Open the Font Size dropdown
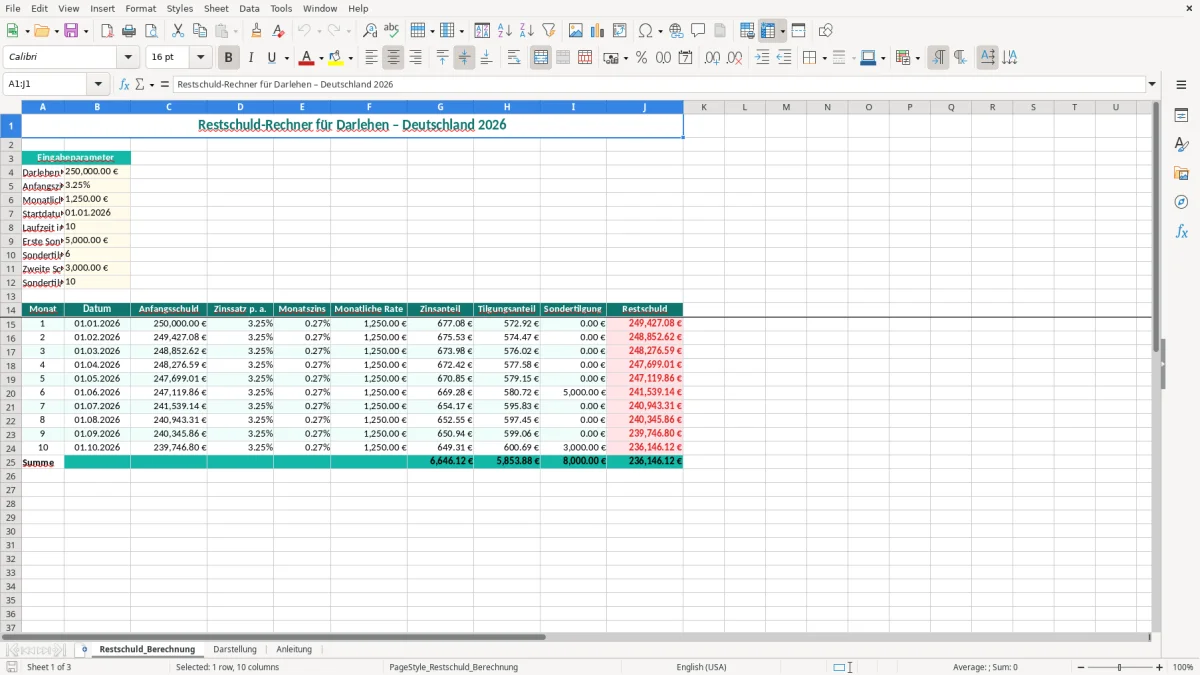Image resolution: width=1200 pixels, height=675 pixels. (200, 58)
